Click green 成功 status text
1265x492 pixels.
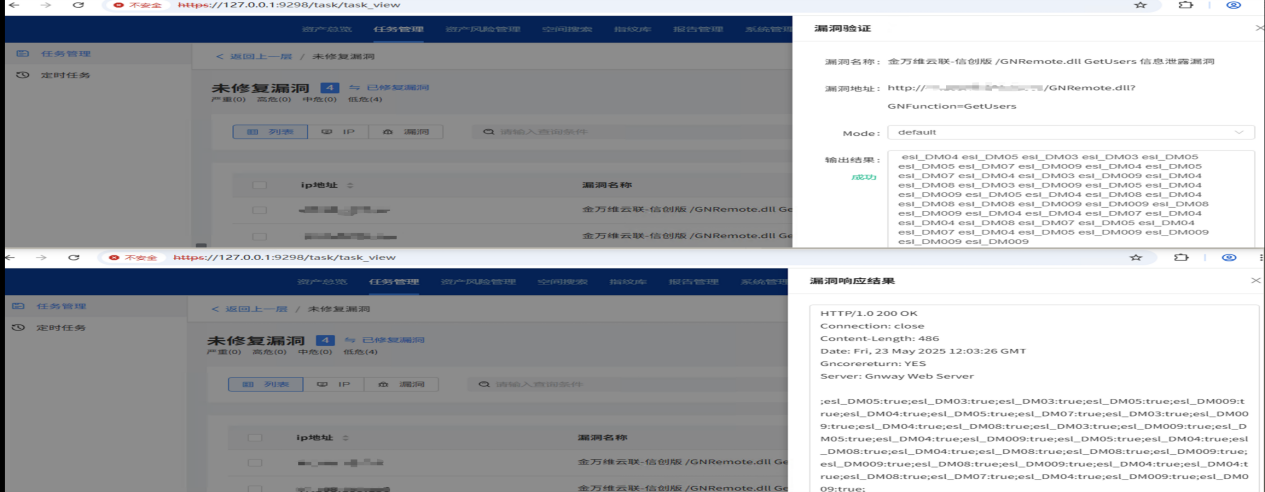coord(863,177)
